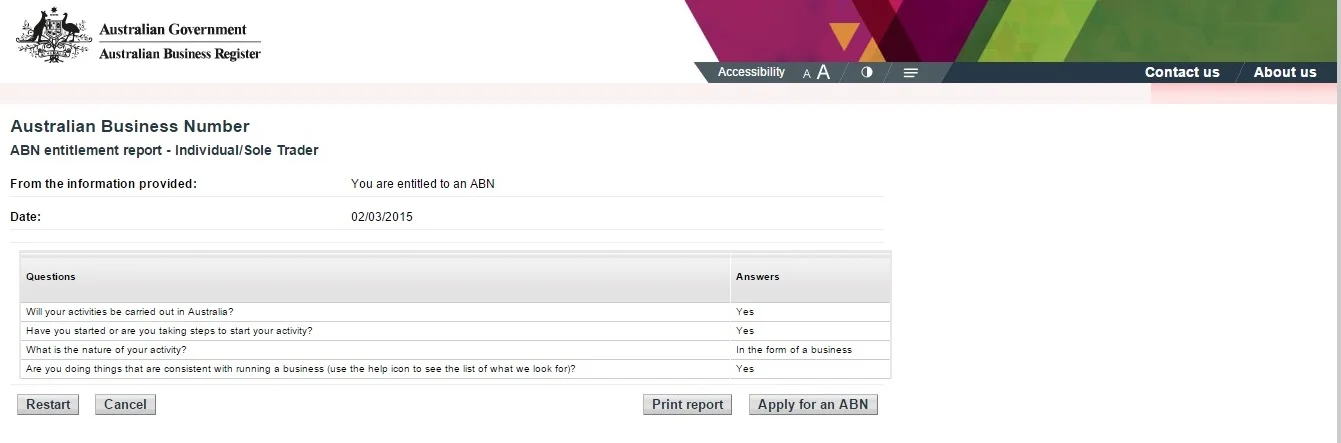
Task: Open the About us page
Action: (x=1285, y=72)
